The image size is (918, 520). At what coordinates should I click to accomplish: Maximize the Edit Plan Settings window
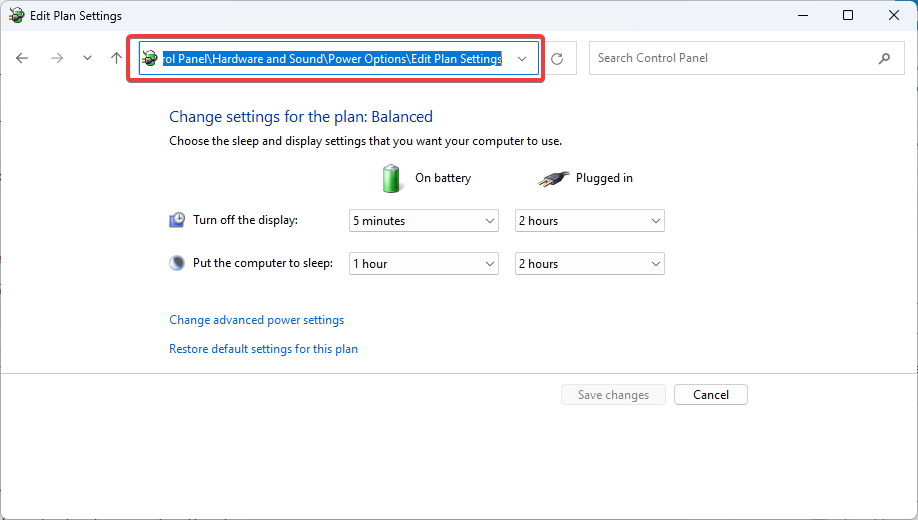tap(848, 15)
